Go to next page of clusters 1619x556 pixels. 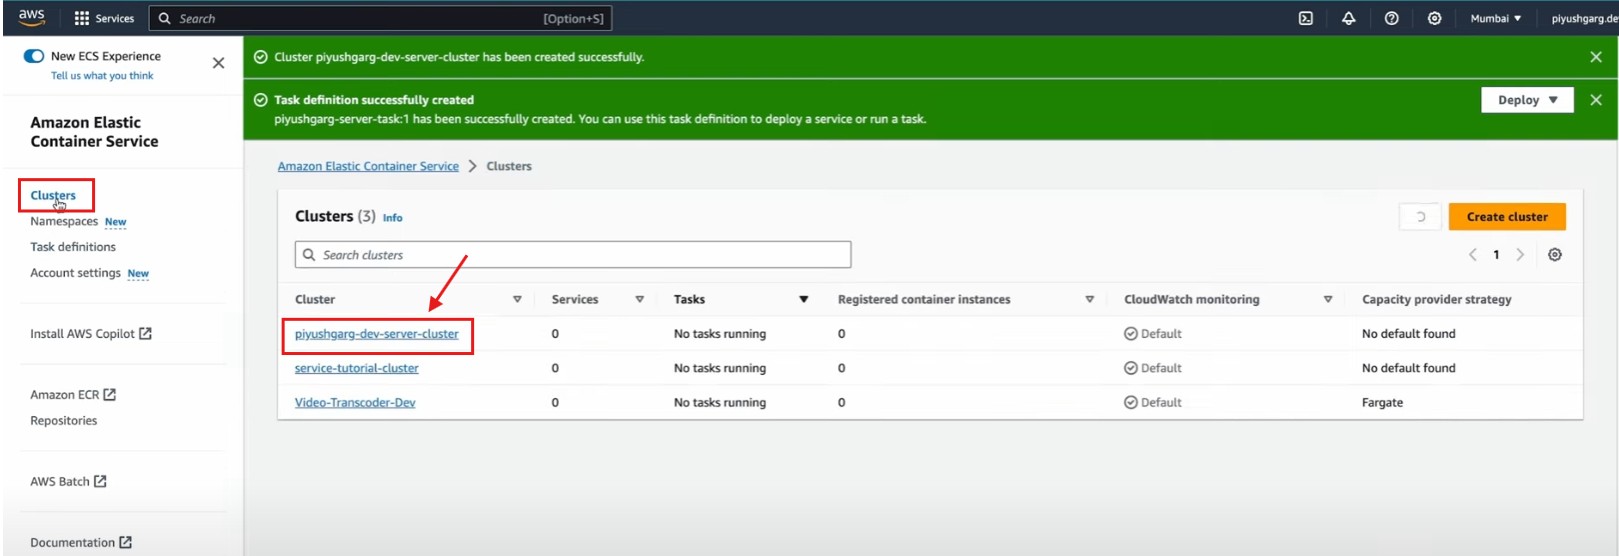pos(1520,255)
